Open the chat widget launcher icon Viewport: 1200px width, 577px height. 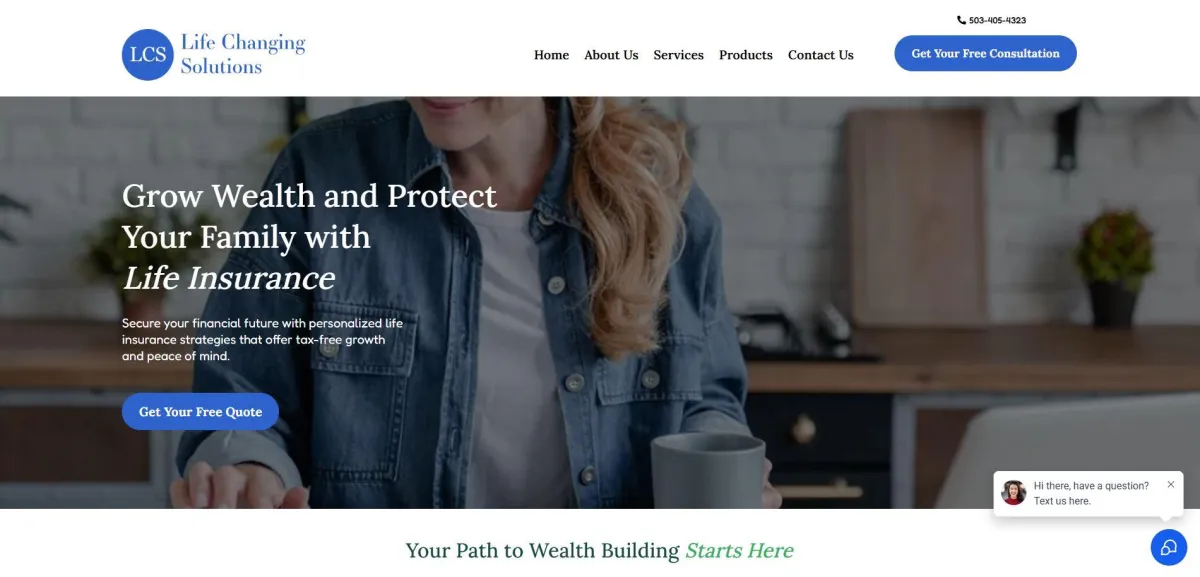(x=1168, y=547)
